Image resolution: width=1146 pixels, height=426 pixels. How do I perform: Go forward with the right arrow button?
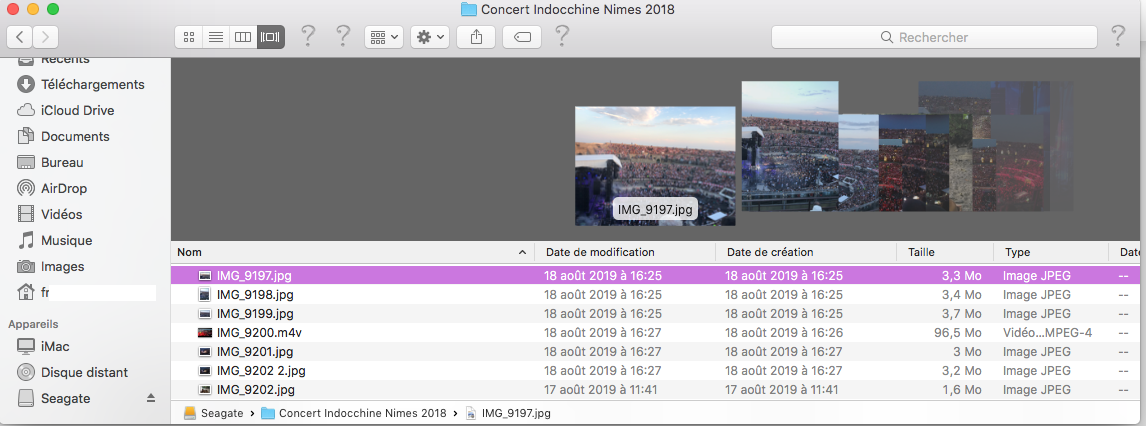[45, 37]
